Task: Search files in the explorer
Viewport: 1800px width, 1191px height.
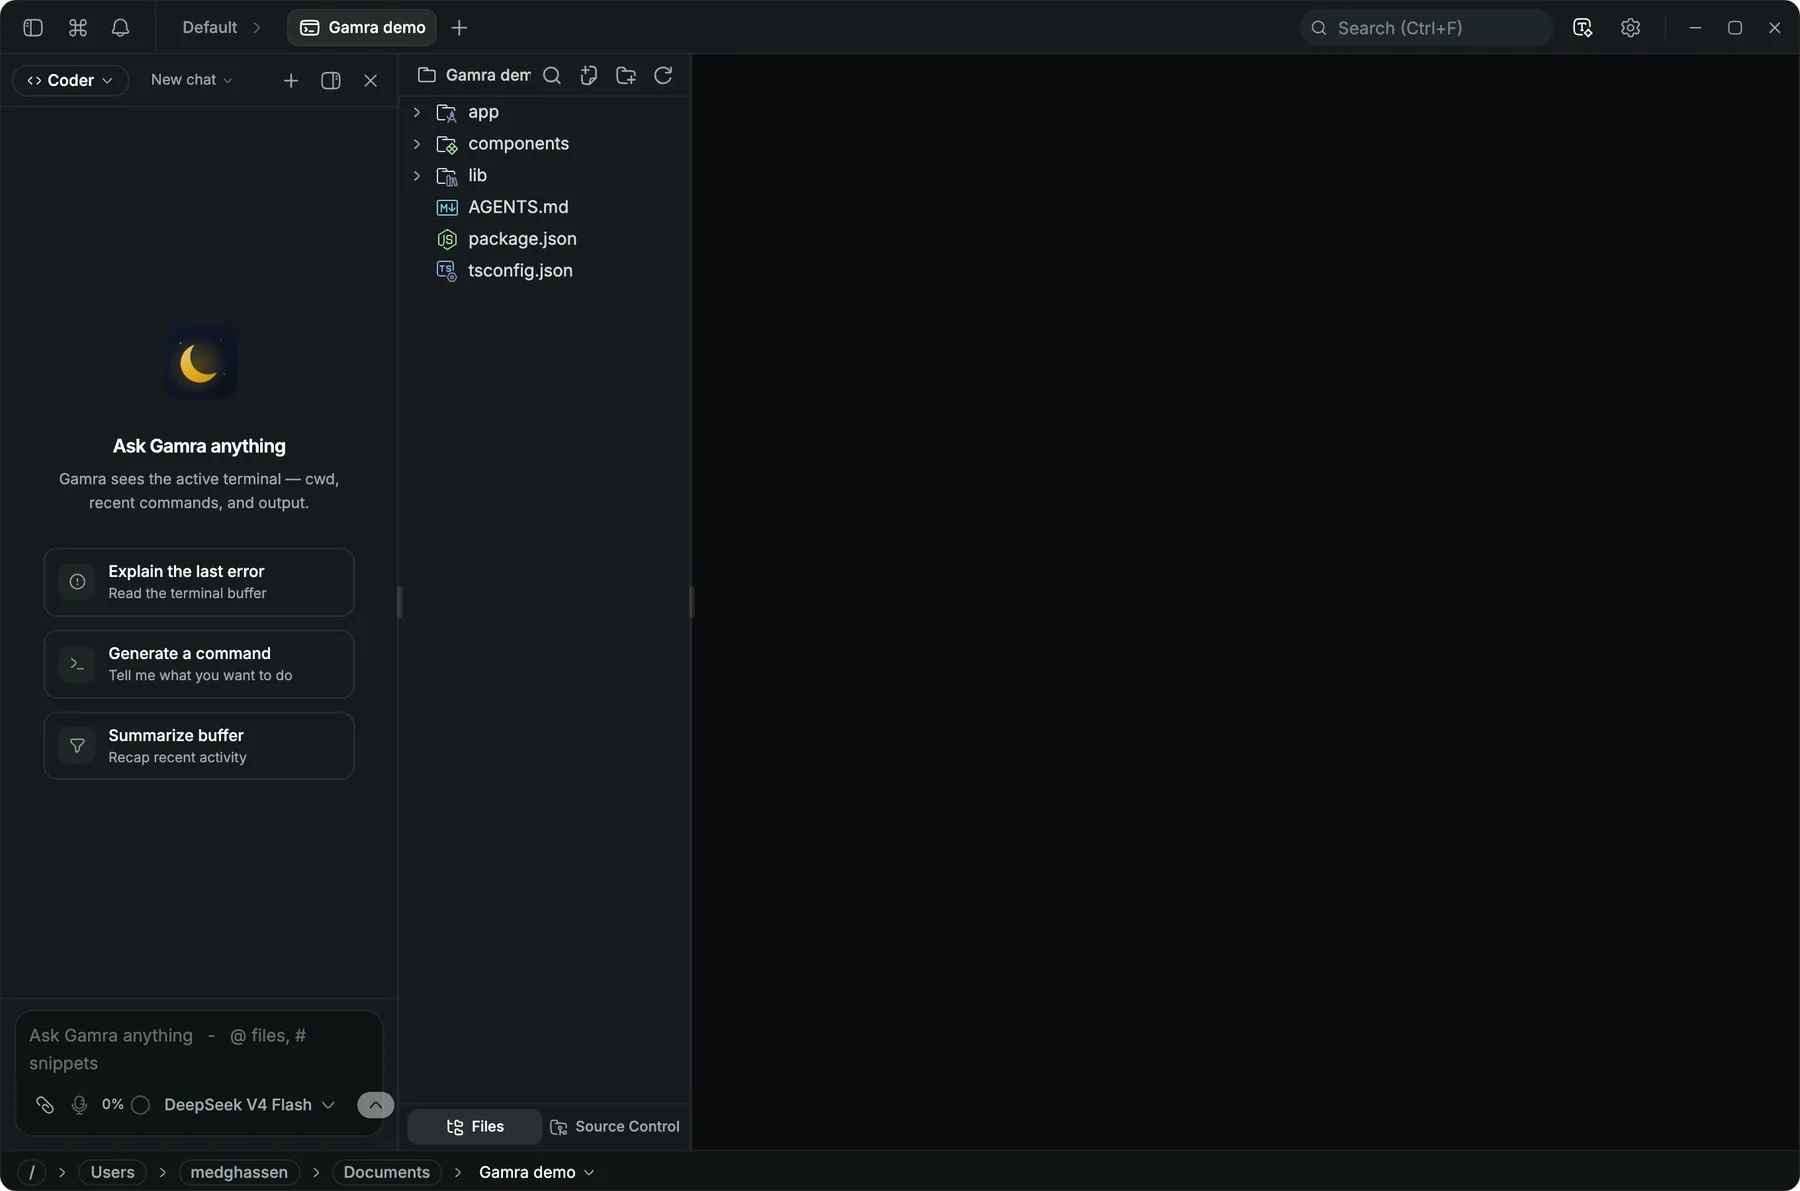Action: click(552, 75)
